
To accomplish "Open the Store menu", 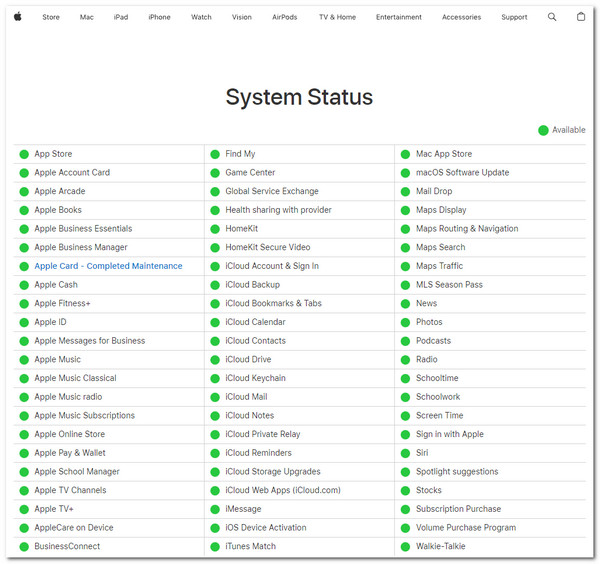I will point(51,17).
